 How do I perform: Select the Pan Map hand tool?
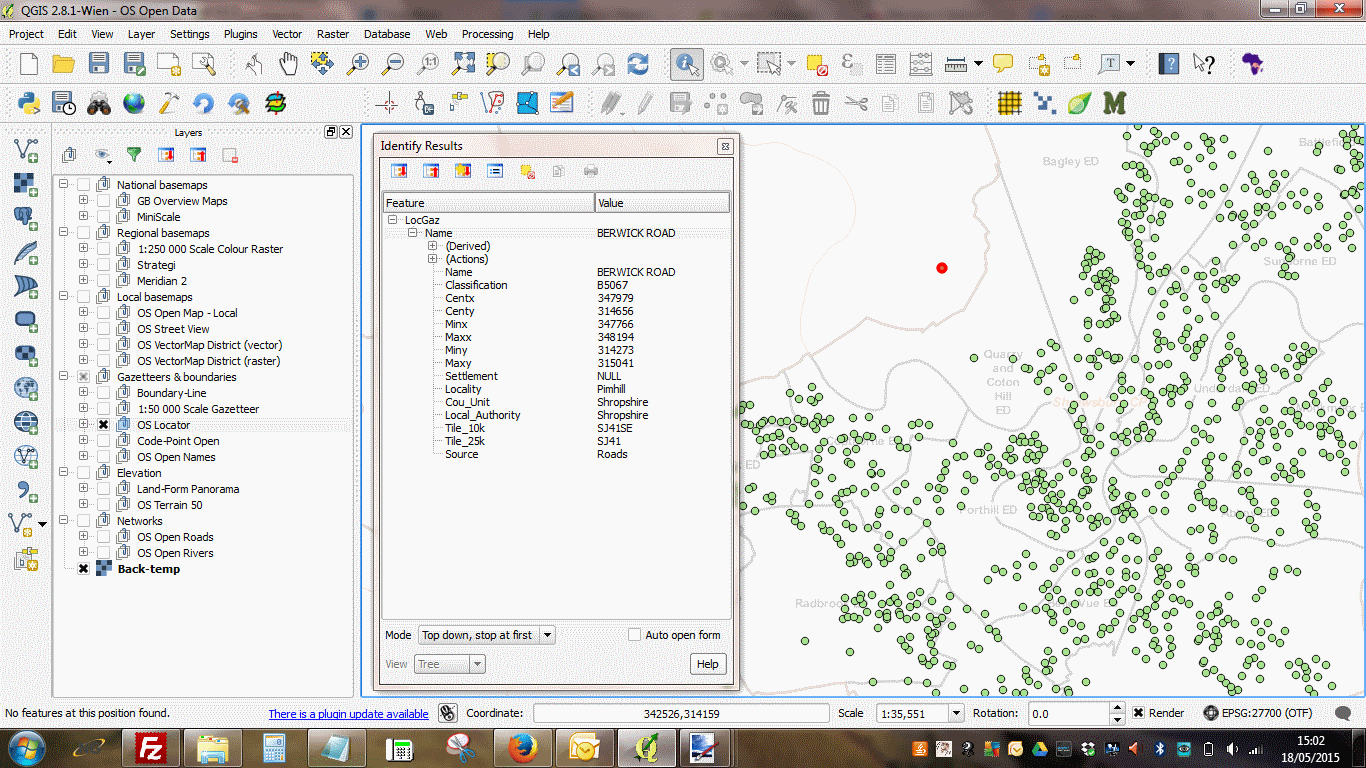click(288, 64)
